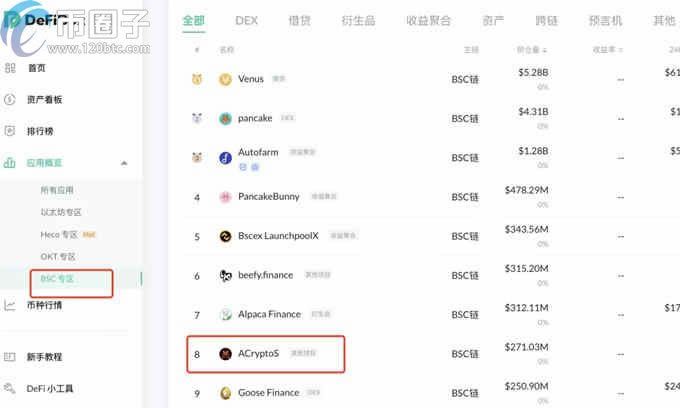Switch to the 衍生品 tab
680x408 pixels.
[x=358, y=20]
